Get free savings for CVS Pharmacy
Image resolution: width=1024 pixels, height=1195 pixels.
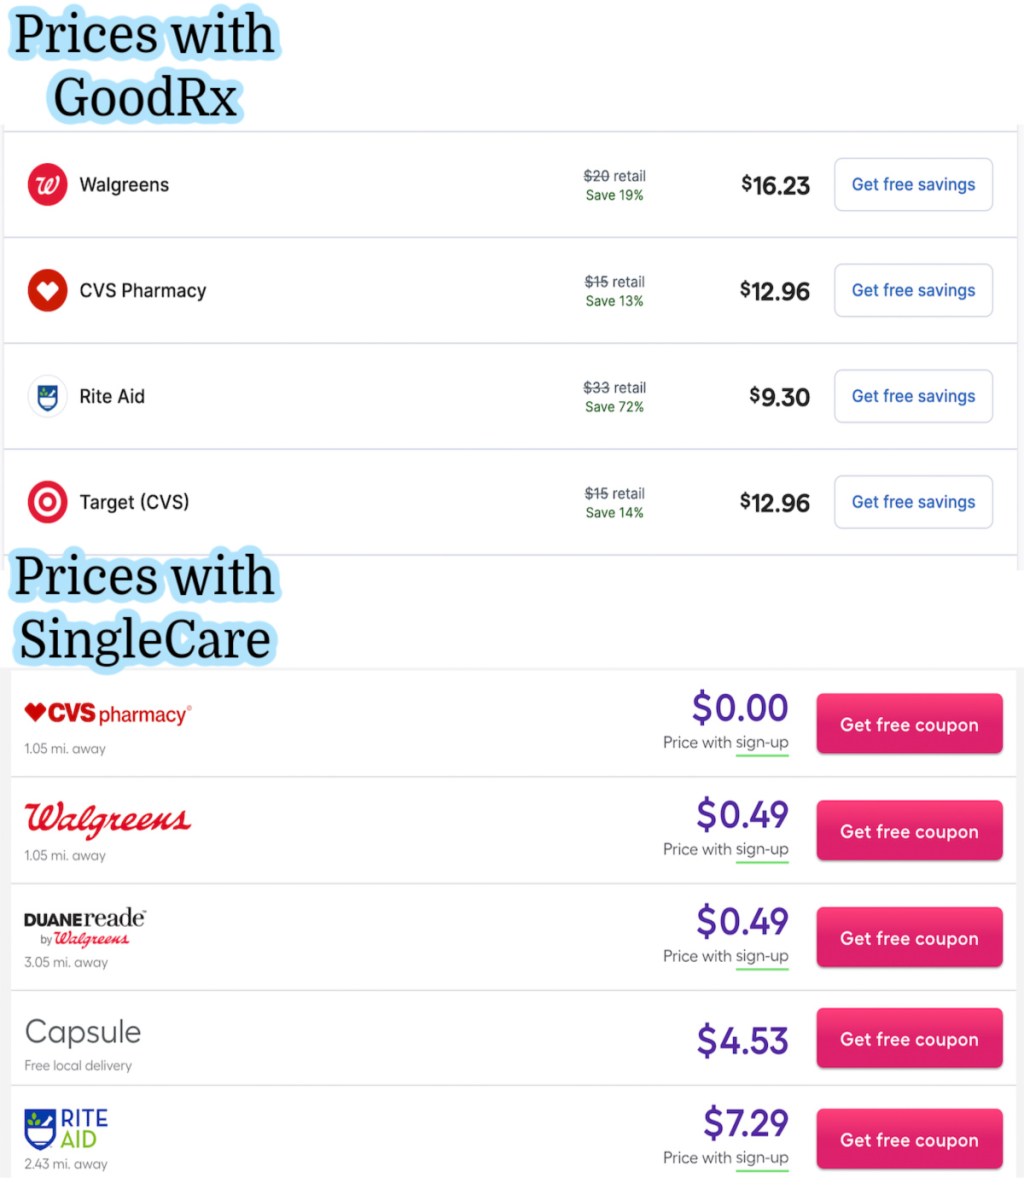point(913,291)
